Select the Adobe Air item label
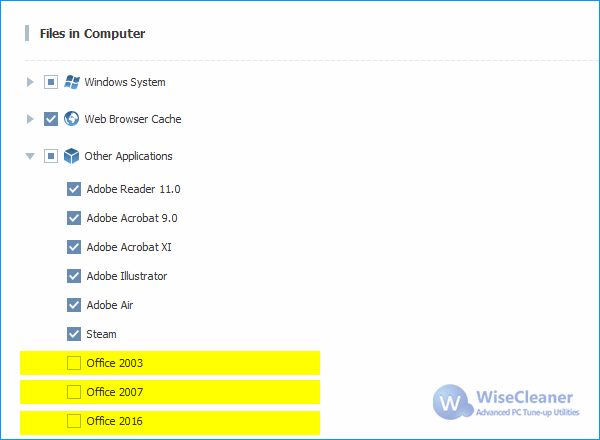This screenshot has height=440, width=600. coord(110,305)
